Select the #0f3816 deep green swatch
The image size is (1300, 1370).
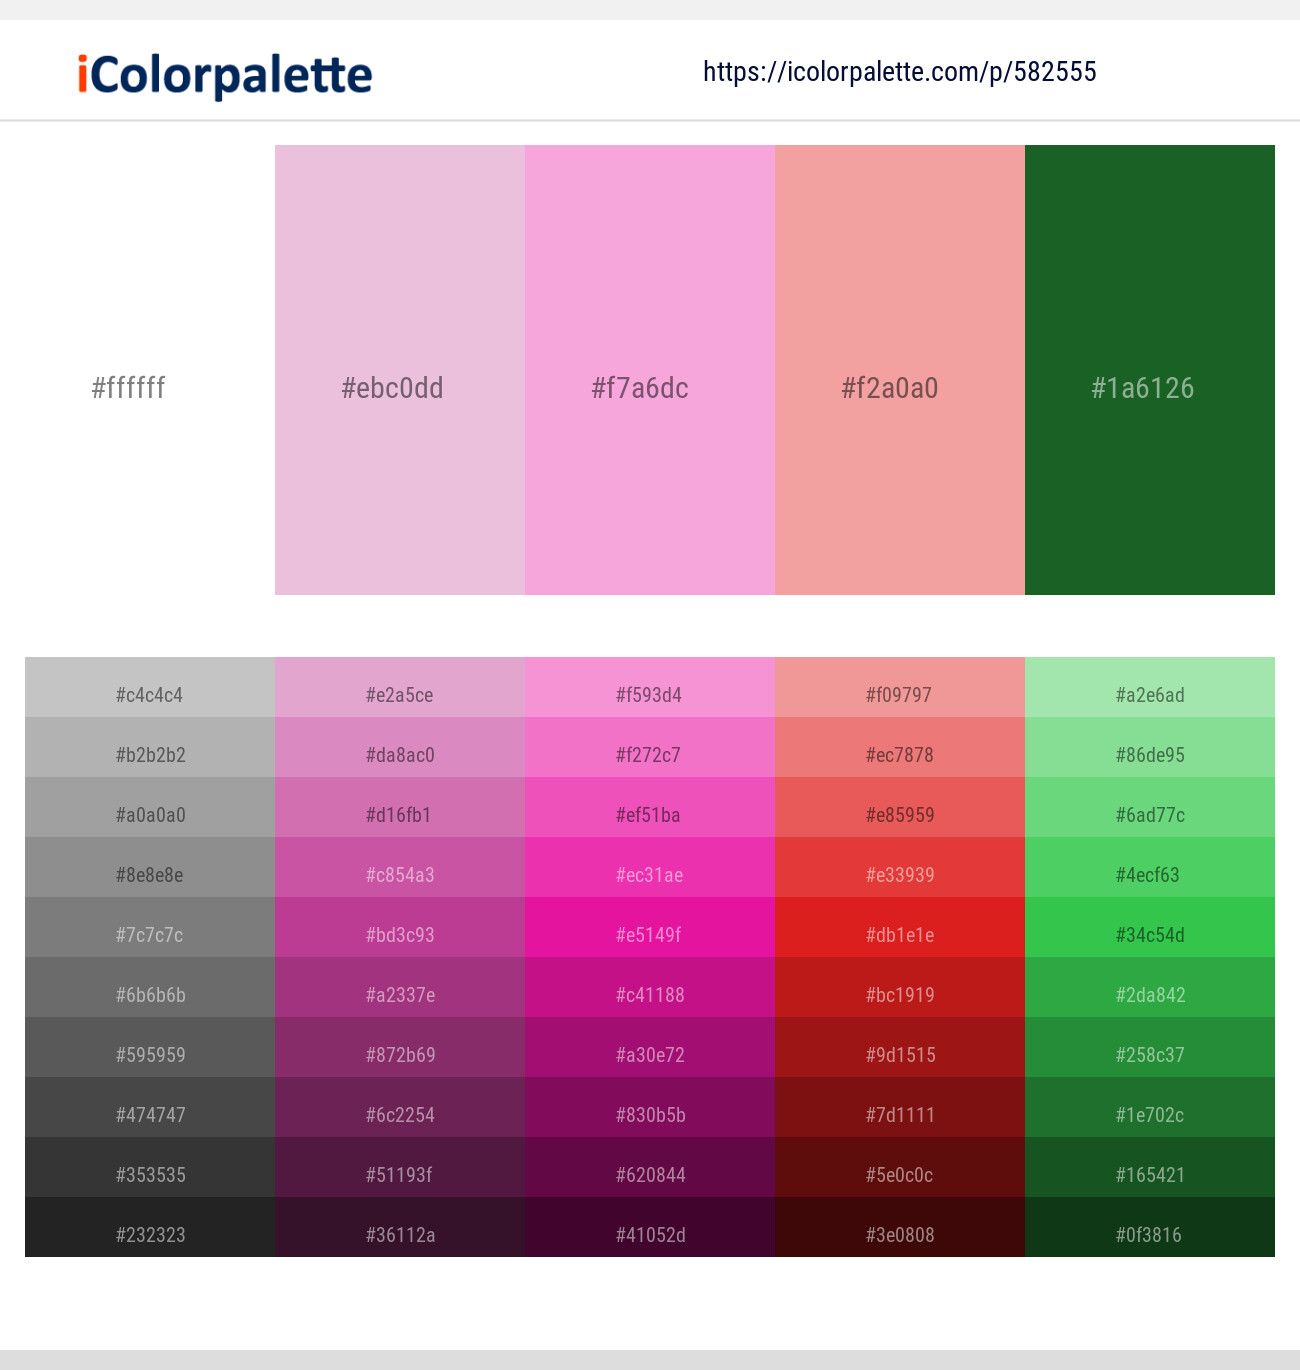point(1149,1235)
